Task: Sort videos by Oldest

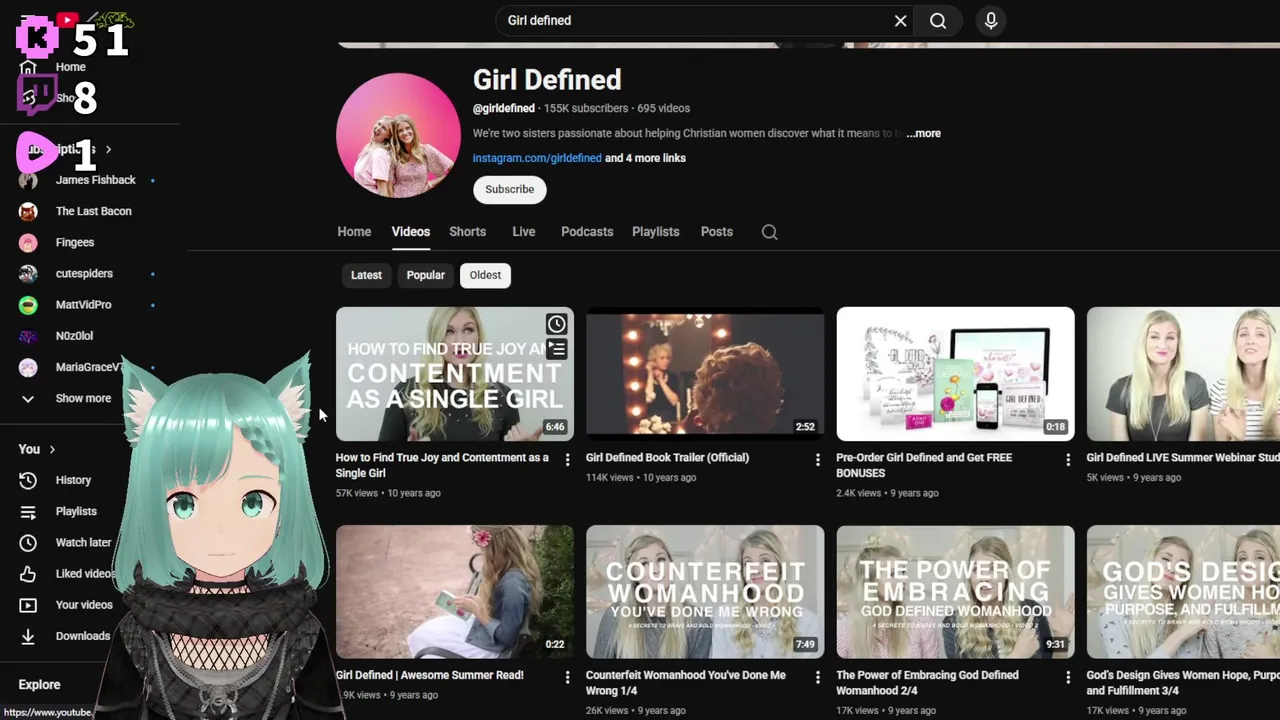Action: click(485, 275)
